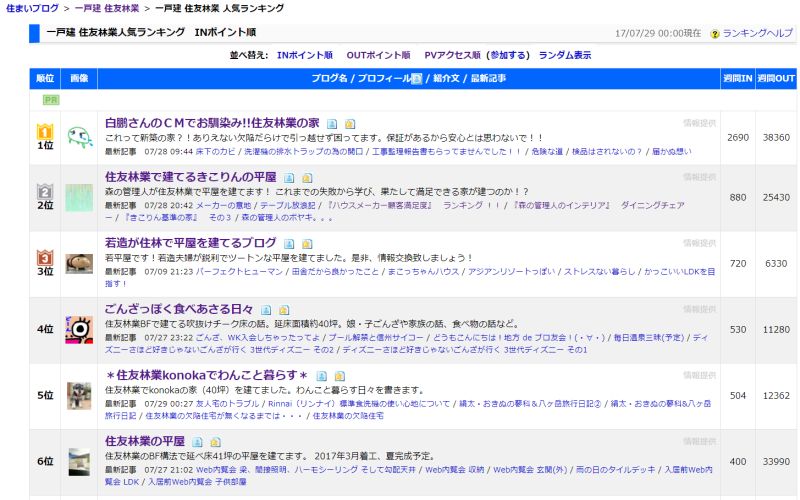Click favorite icon beside 住友林業の平屋 blog

click(215, 442)
